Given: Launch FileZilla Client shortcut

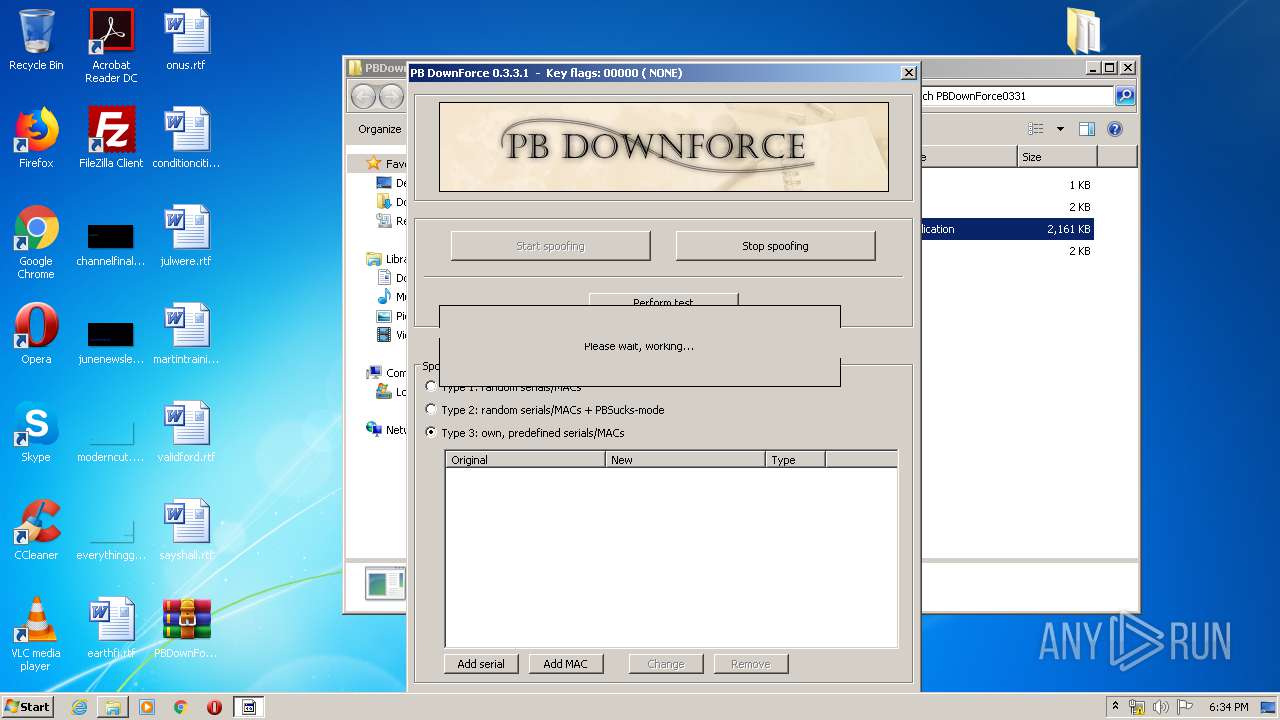Looking at the screenshot, I should [x=111, y=138].
